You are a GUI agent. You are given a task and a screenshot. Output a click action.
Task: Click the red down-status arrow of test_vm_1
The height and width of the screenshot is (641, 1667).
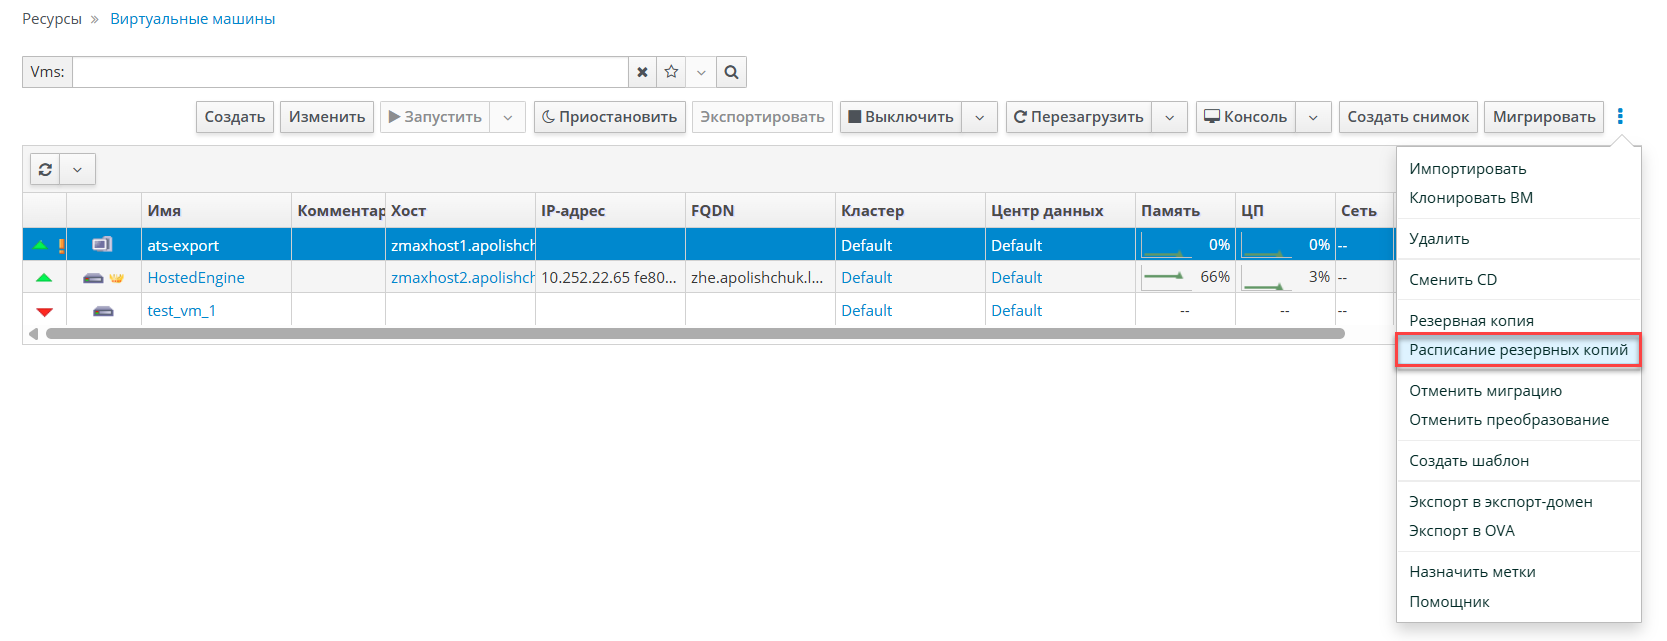(x=44, y=311)
